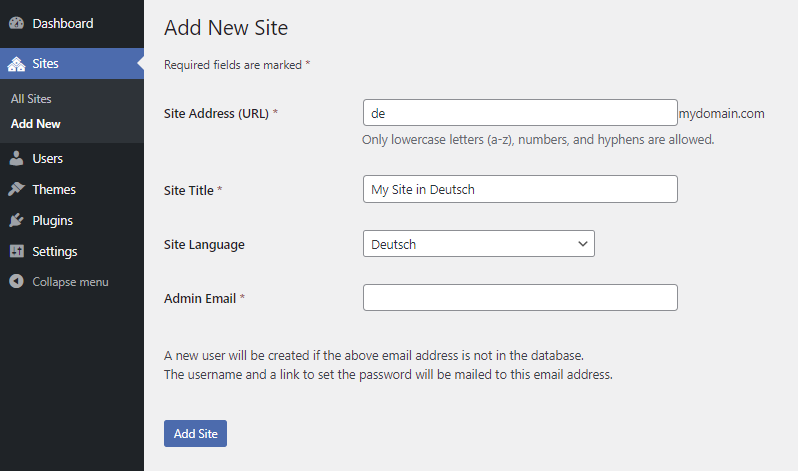798x471 pixels.
Task: Click into the Site Title field
Action: coord(520,189)
